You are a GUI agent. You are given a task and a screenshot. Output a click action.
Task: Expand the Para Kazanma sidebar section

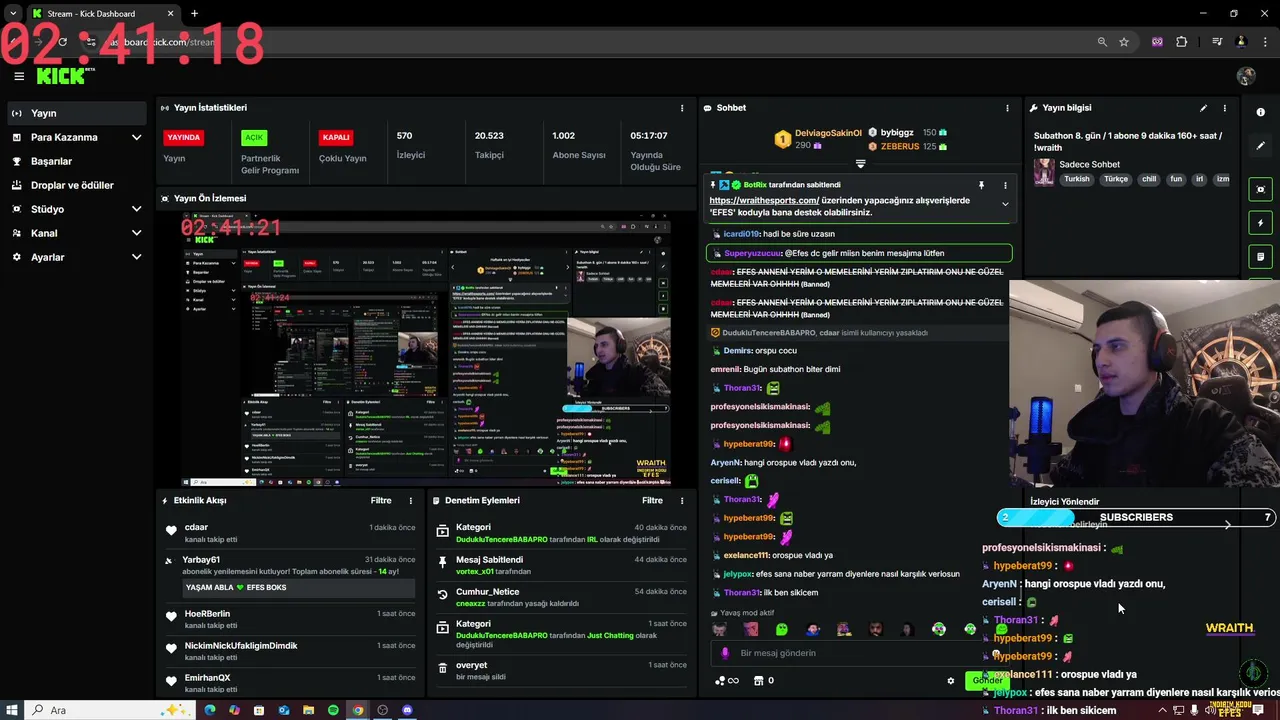tap(76, 137)
